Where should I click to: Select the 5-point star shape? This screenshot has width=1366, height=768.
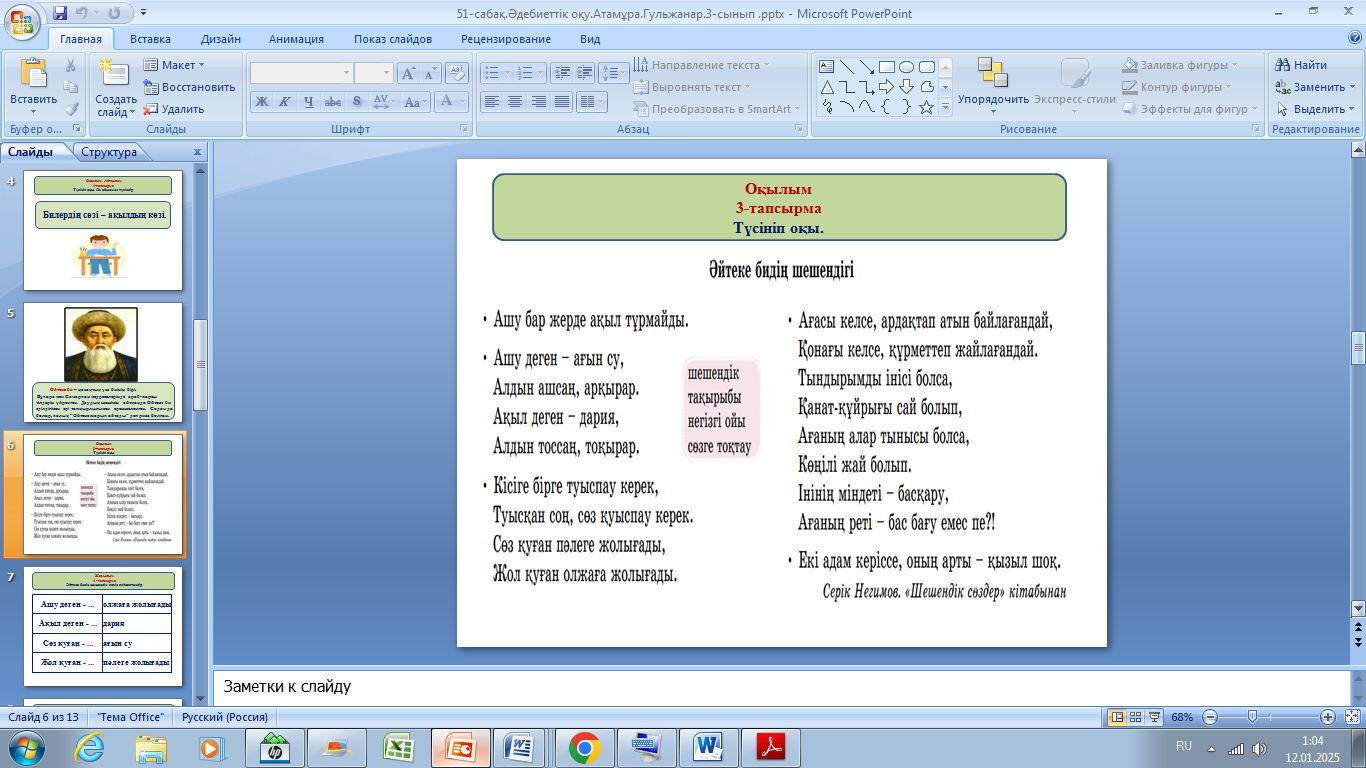tap(926, 107)
